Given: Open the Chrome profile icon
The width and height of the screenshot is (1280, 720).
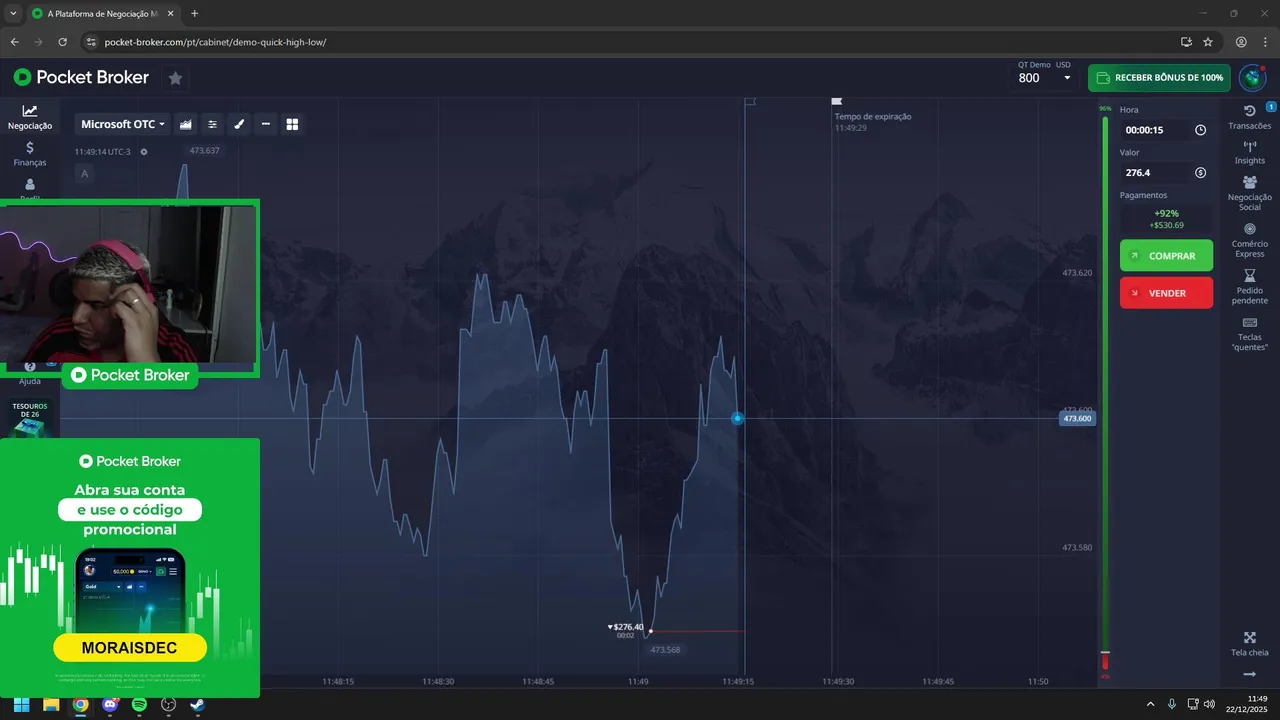Looking at the screenshot, I should (1241, 42).
